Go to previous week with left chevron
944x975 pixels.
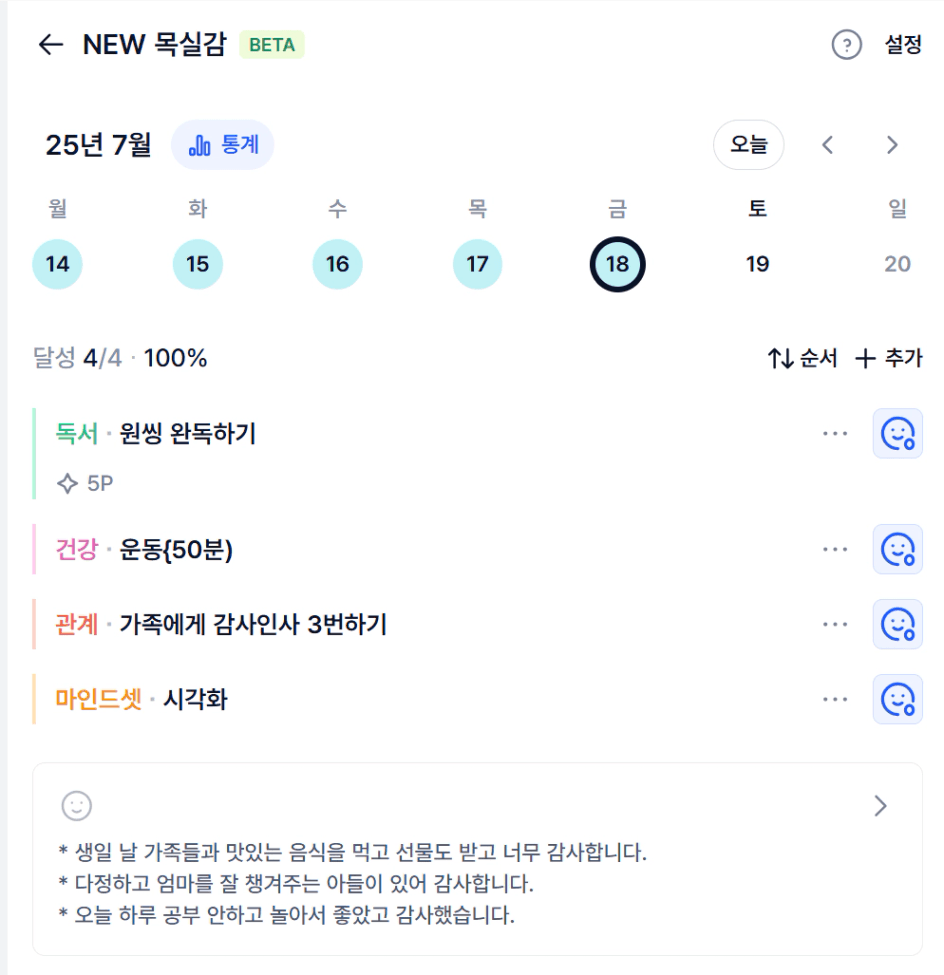tap(827, 145)
